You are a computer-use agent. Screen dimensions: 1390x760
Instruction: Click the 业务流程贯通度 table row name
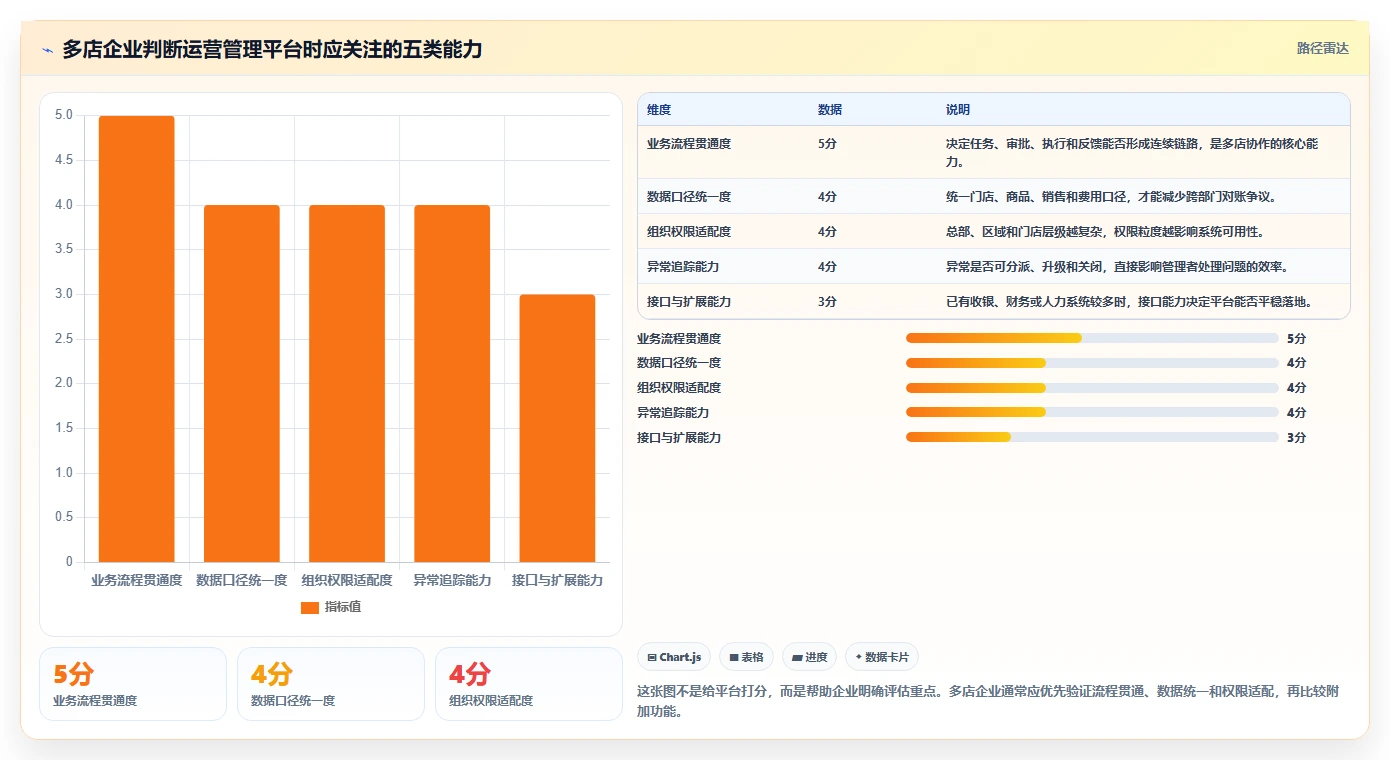pyautogui.click(x=689, y=144)
